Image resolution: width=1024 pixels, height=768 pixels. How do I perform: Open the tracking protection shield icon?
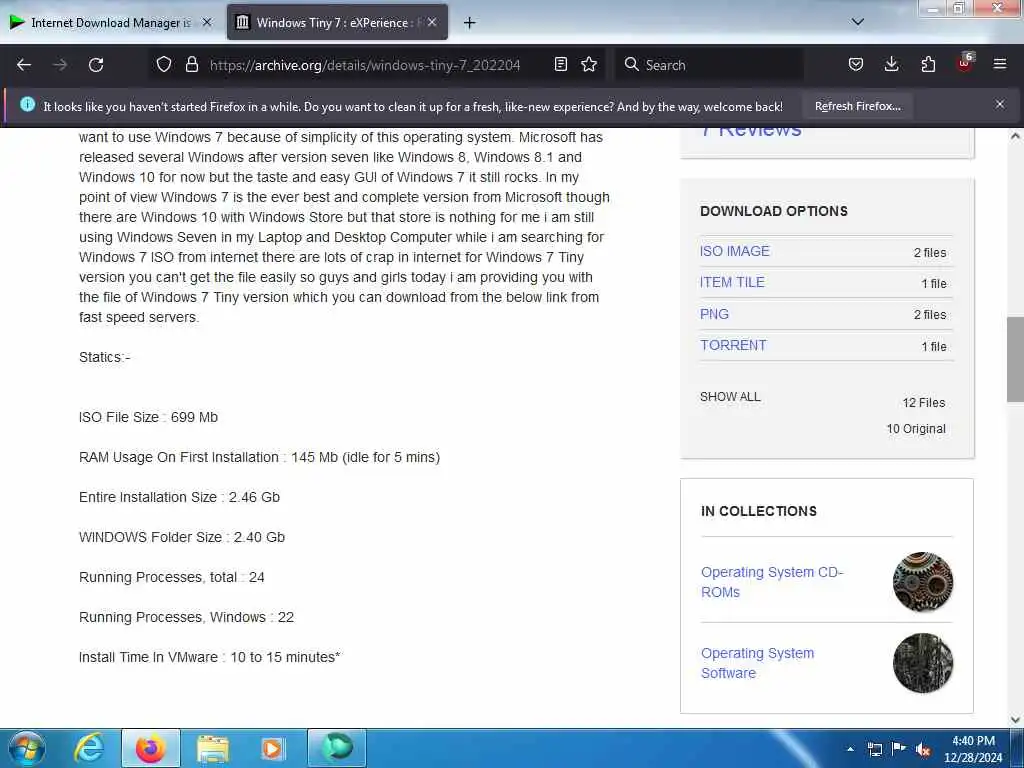[164, 65]
